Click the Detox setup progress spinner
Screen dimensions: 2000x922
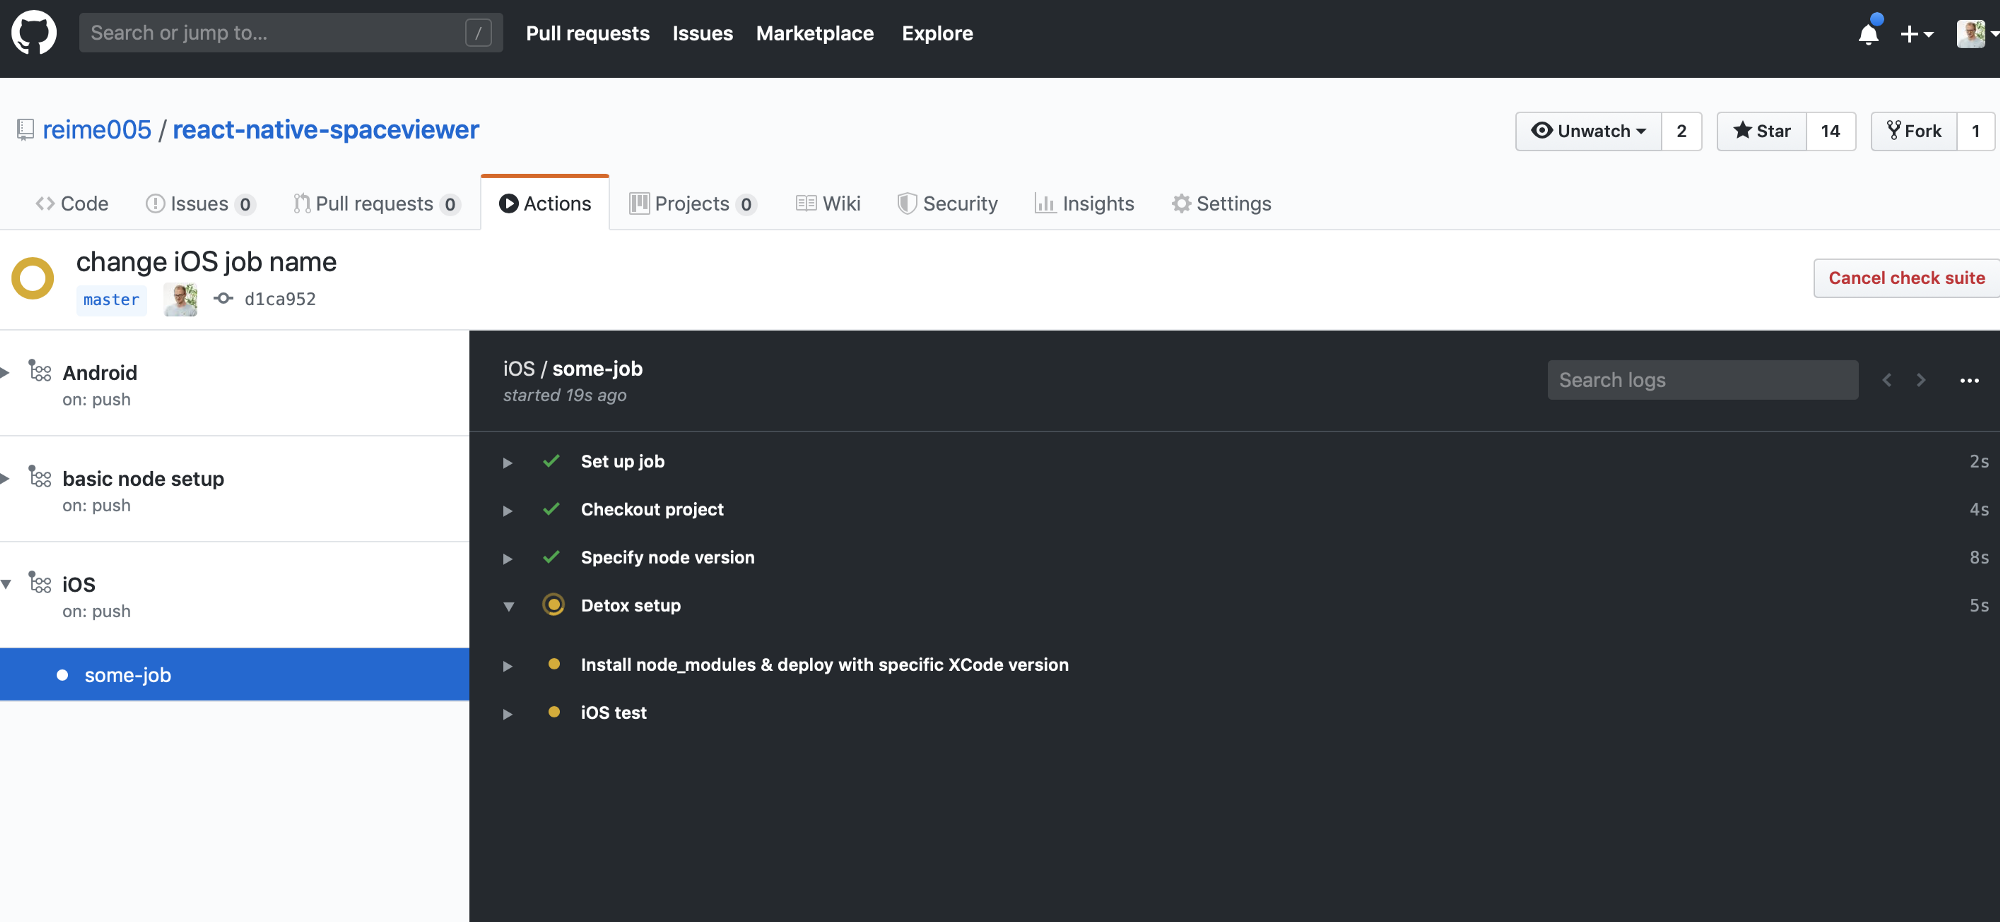coord(554,605)
